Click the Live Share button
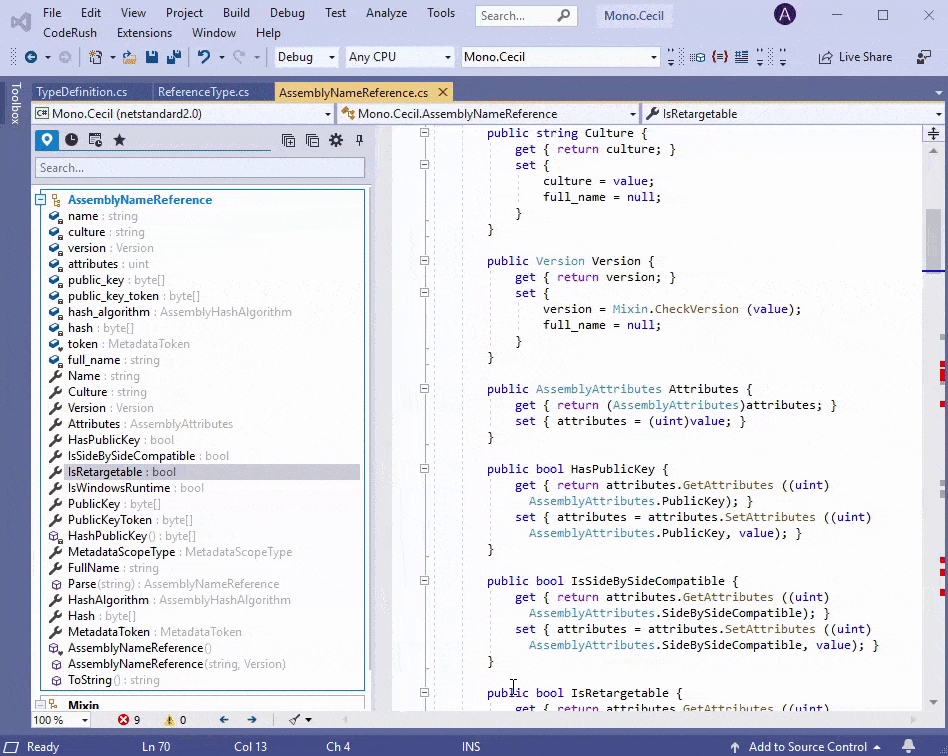Screen dimensions: 948x756 855,57
